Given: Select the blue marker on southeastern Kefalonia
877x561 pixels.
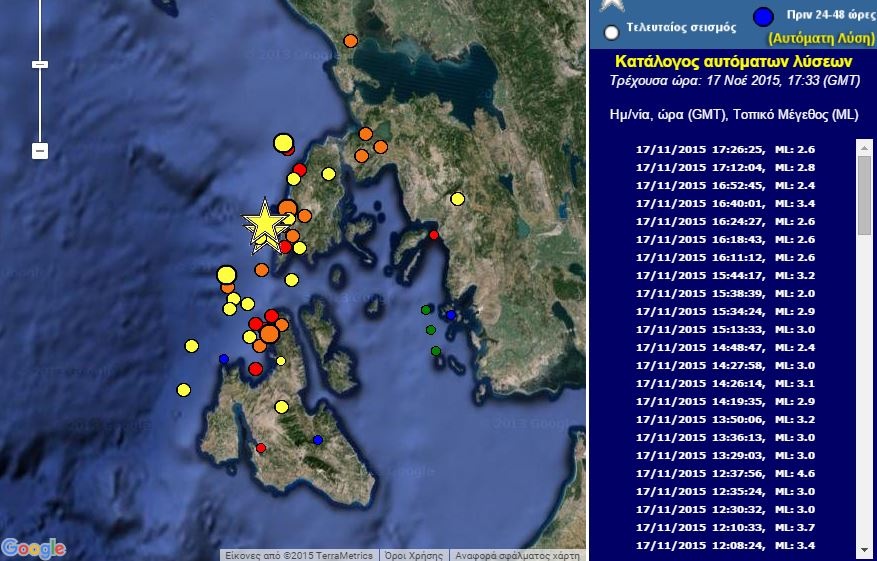Looking at the screenshot, I should pyautogui.click(x=318, y=440).
